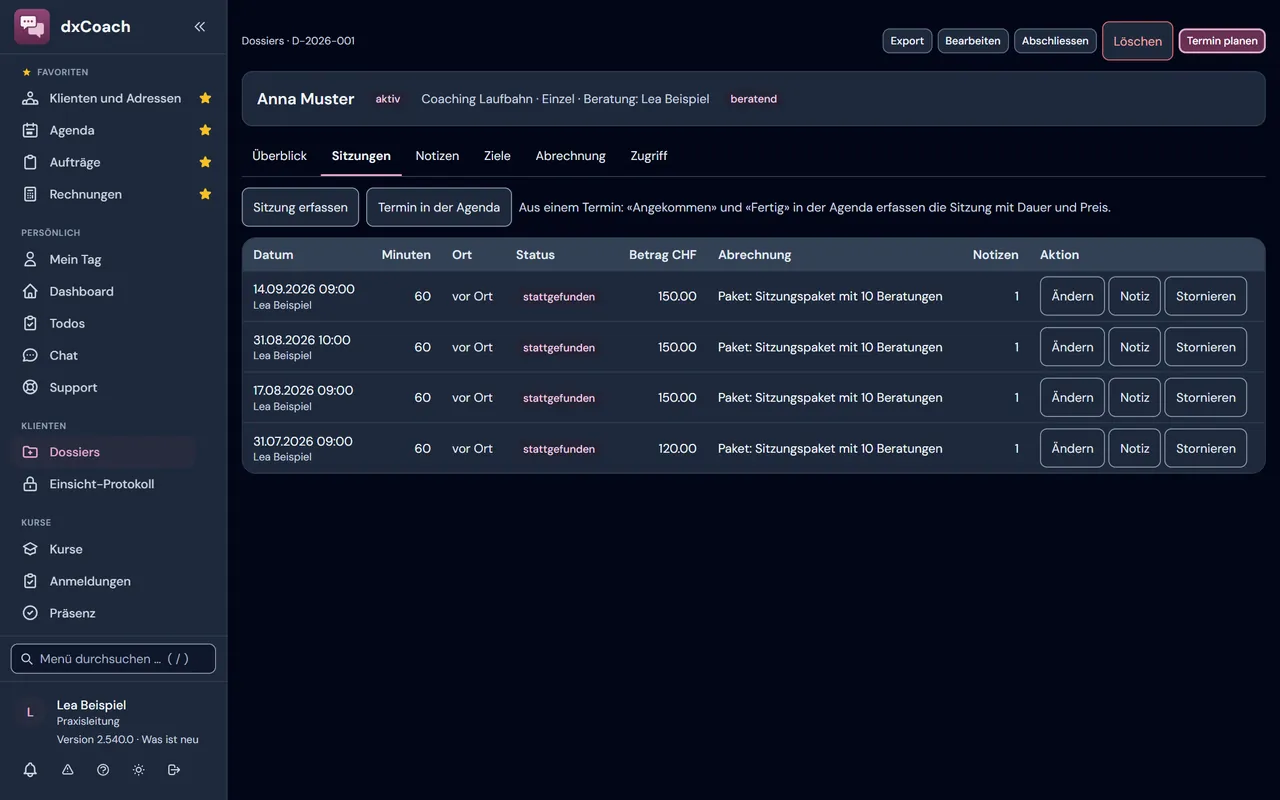This screenshot has width=1280, height=800.
Task: Collapse the sidebar with double chevron icon
Action: tap(200, 27)
